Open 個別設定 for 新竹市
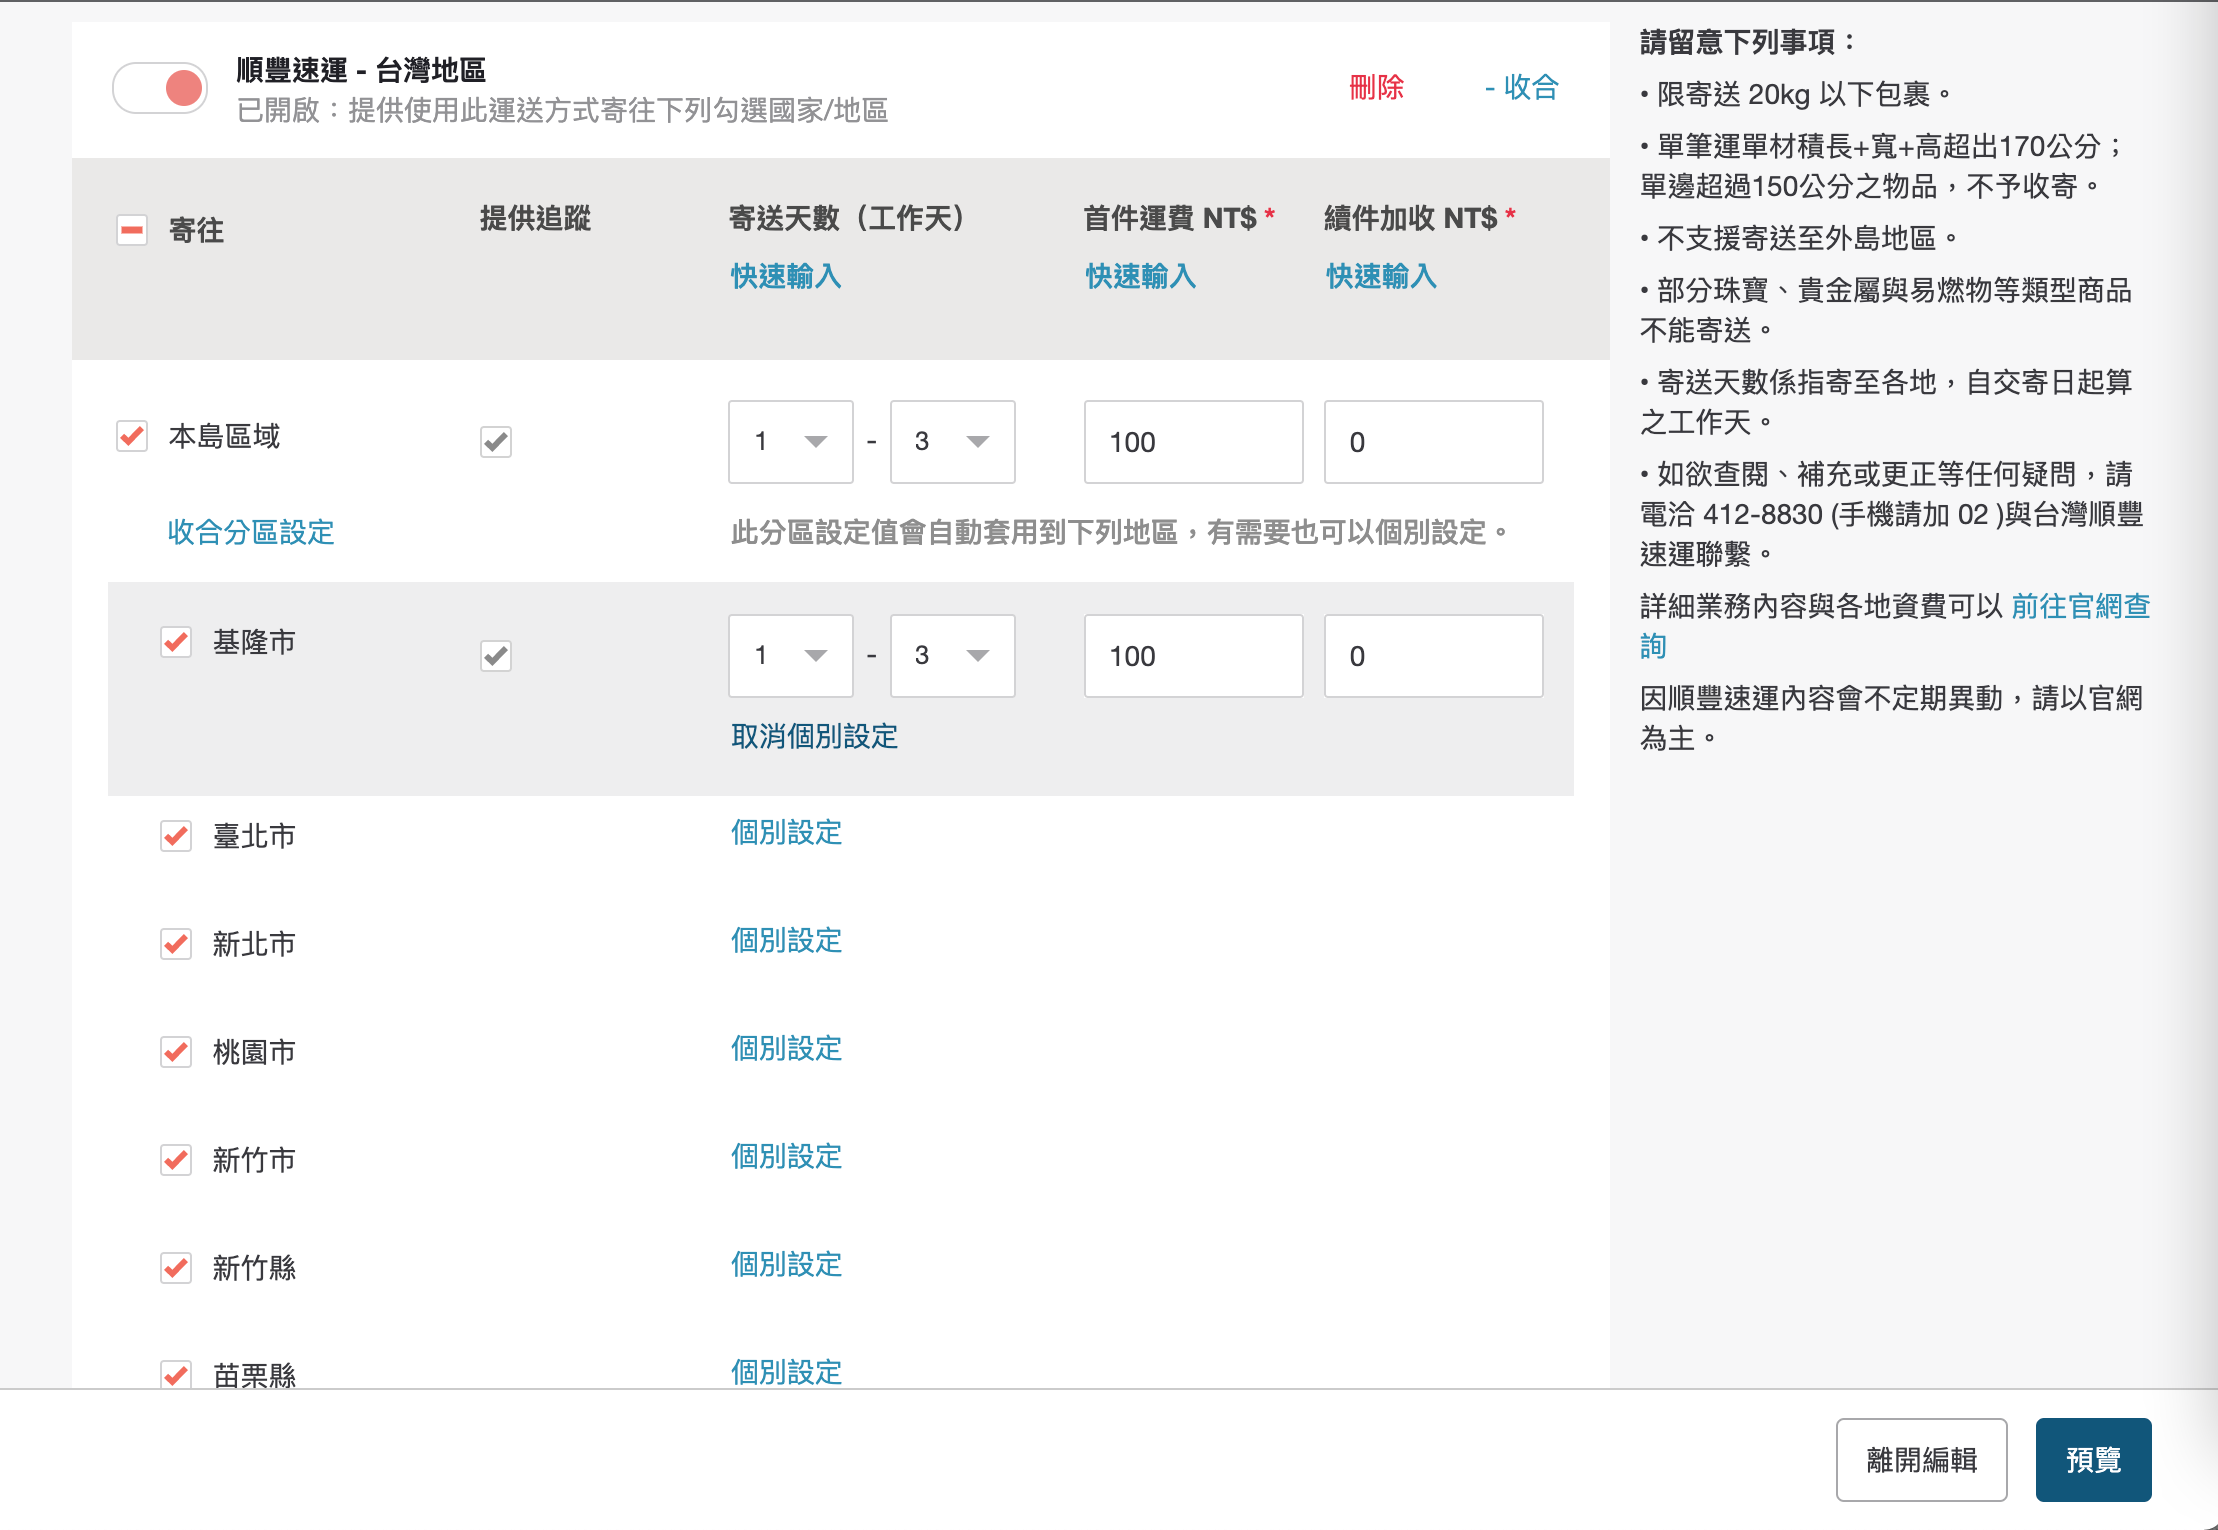The height and width of the screenshot is (1530, 2218). click(786, 1157)
